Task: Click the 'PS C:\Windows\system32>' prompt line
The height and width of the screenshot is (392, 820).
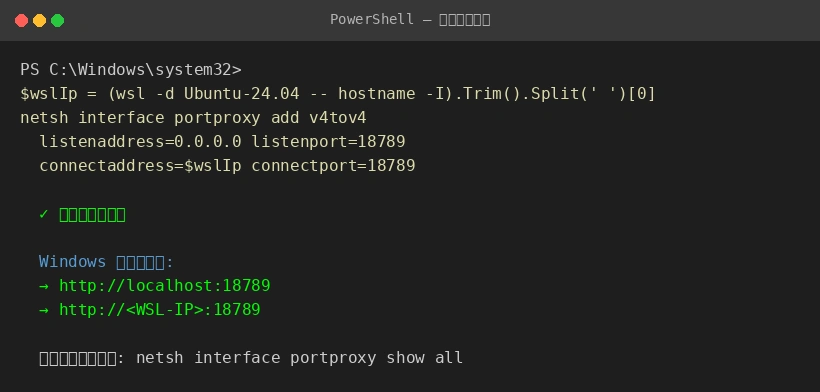Action: point(131,70)
